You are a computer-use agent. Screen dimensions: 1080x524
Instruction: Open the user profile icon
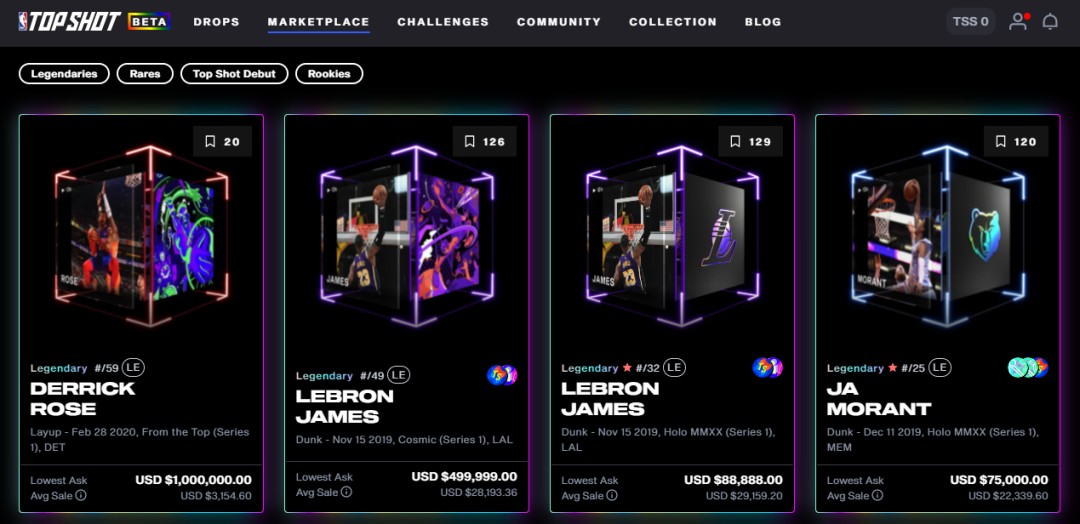(1018, 21)
